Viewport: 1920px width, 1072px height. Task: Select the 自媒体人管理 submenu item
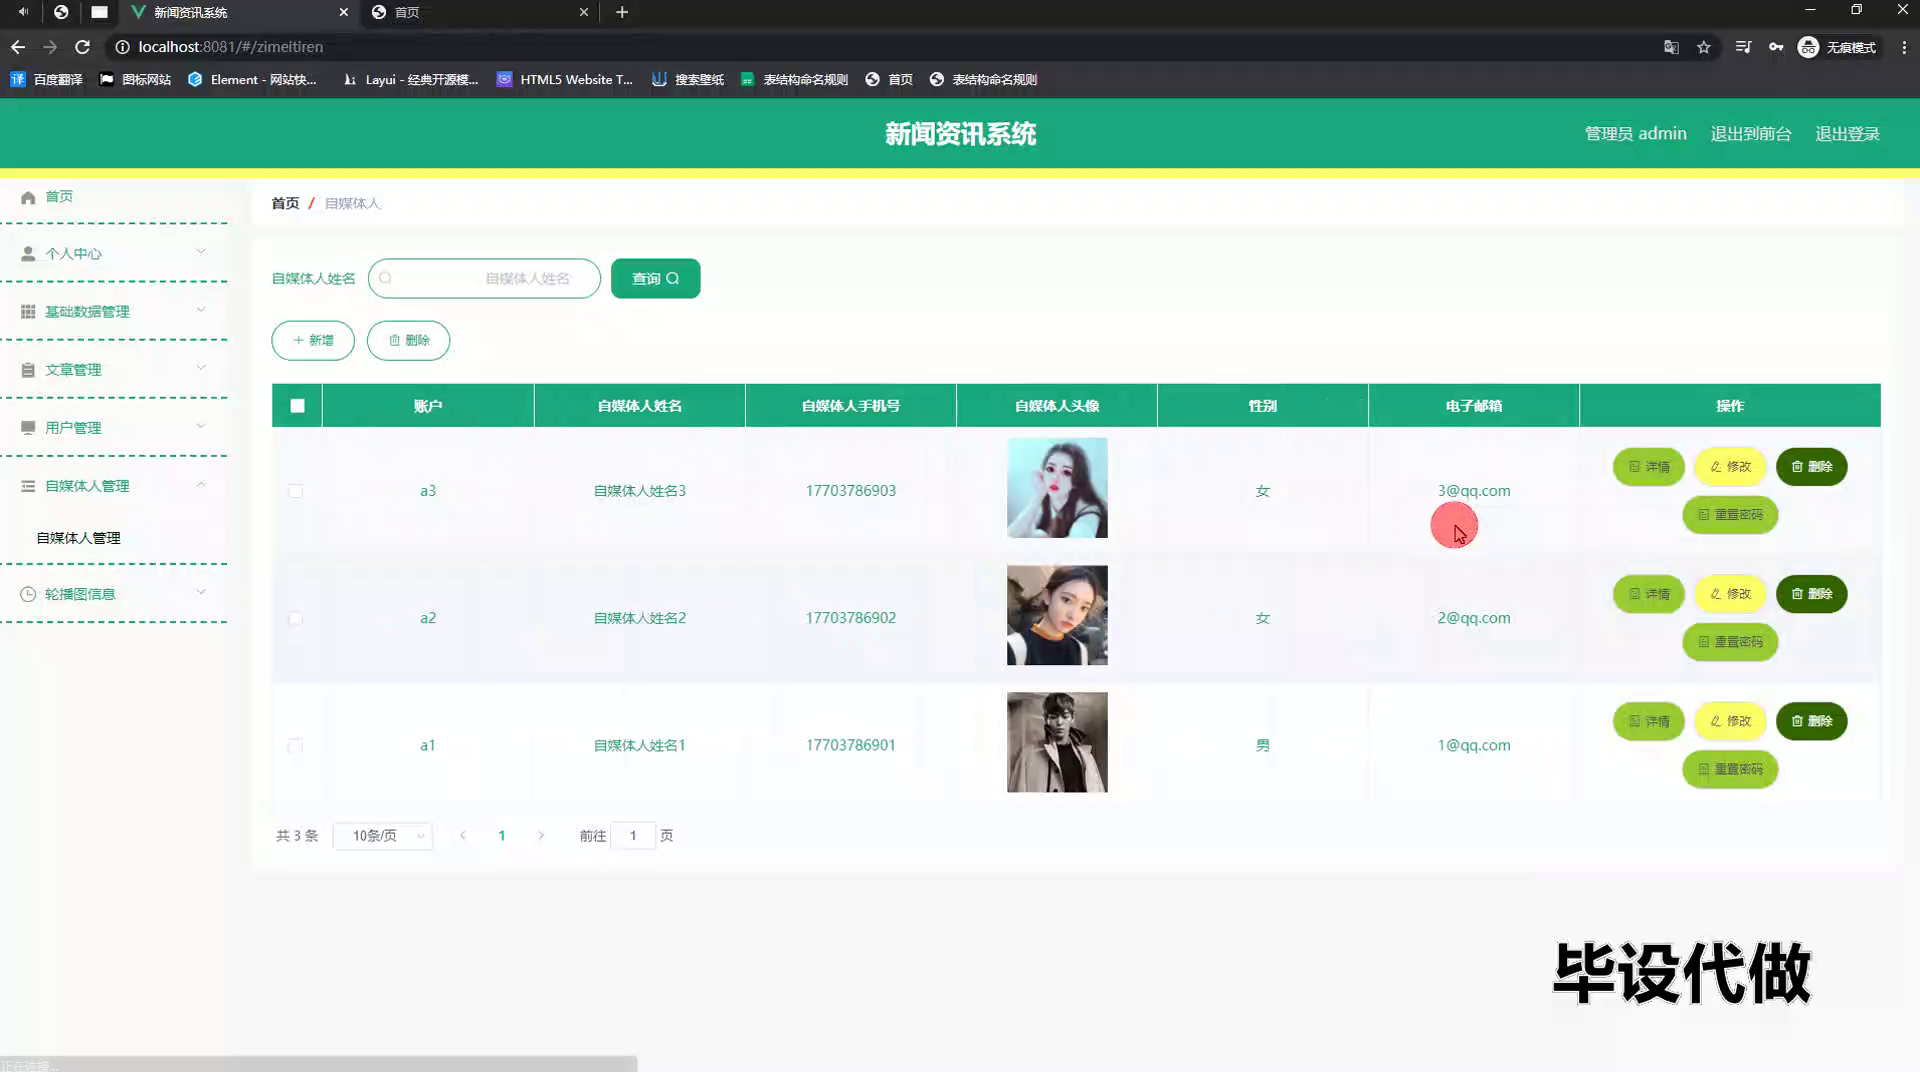tap(78, 538)
